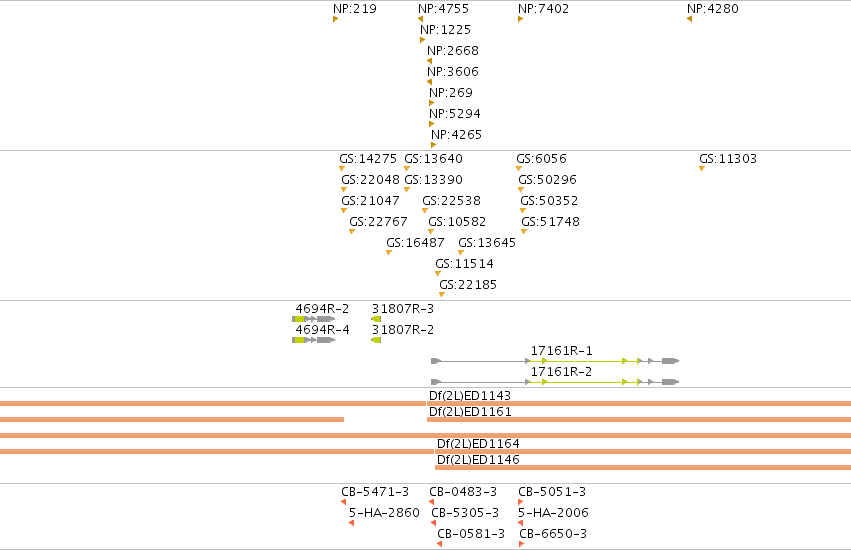Click the NP:1225 insertion marker
Viewport: 851px width, 550px height.
pos(423,40)
